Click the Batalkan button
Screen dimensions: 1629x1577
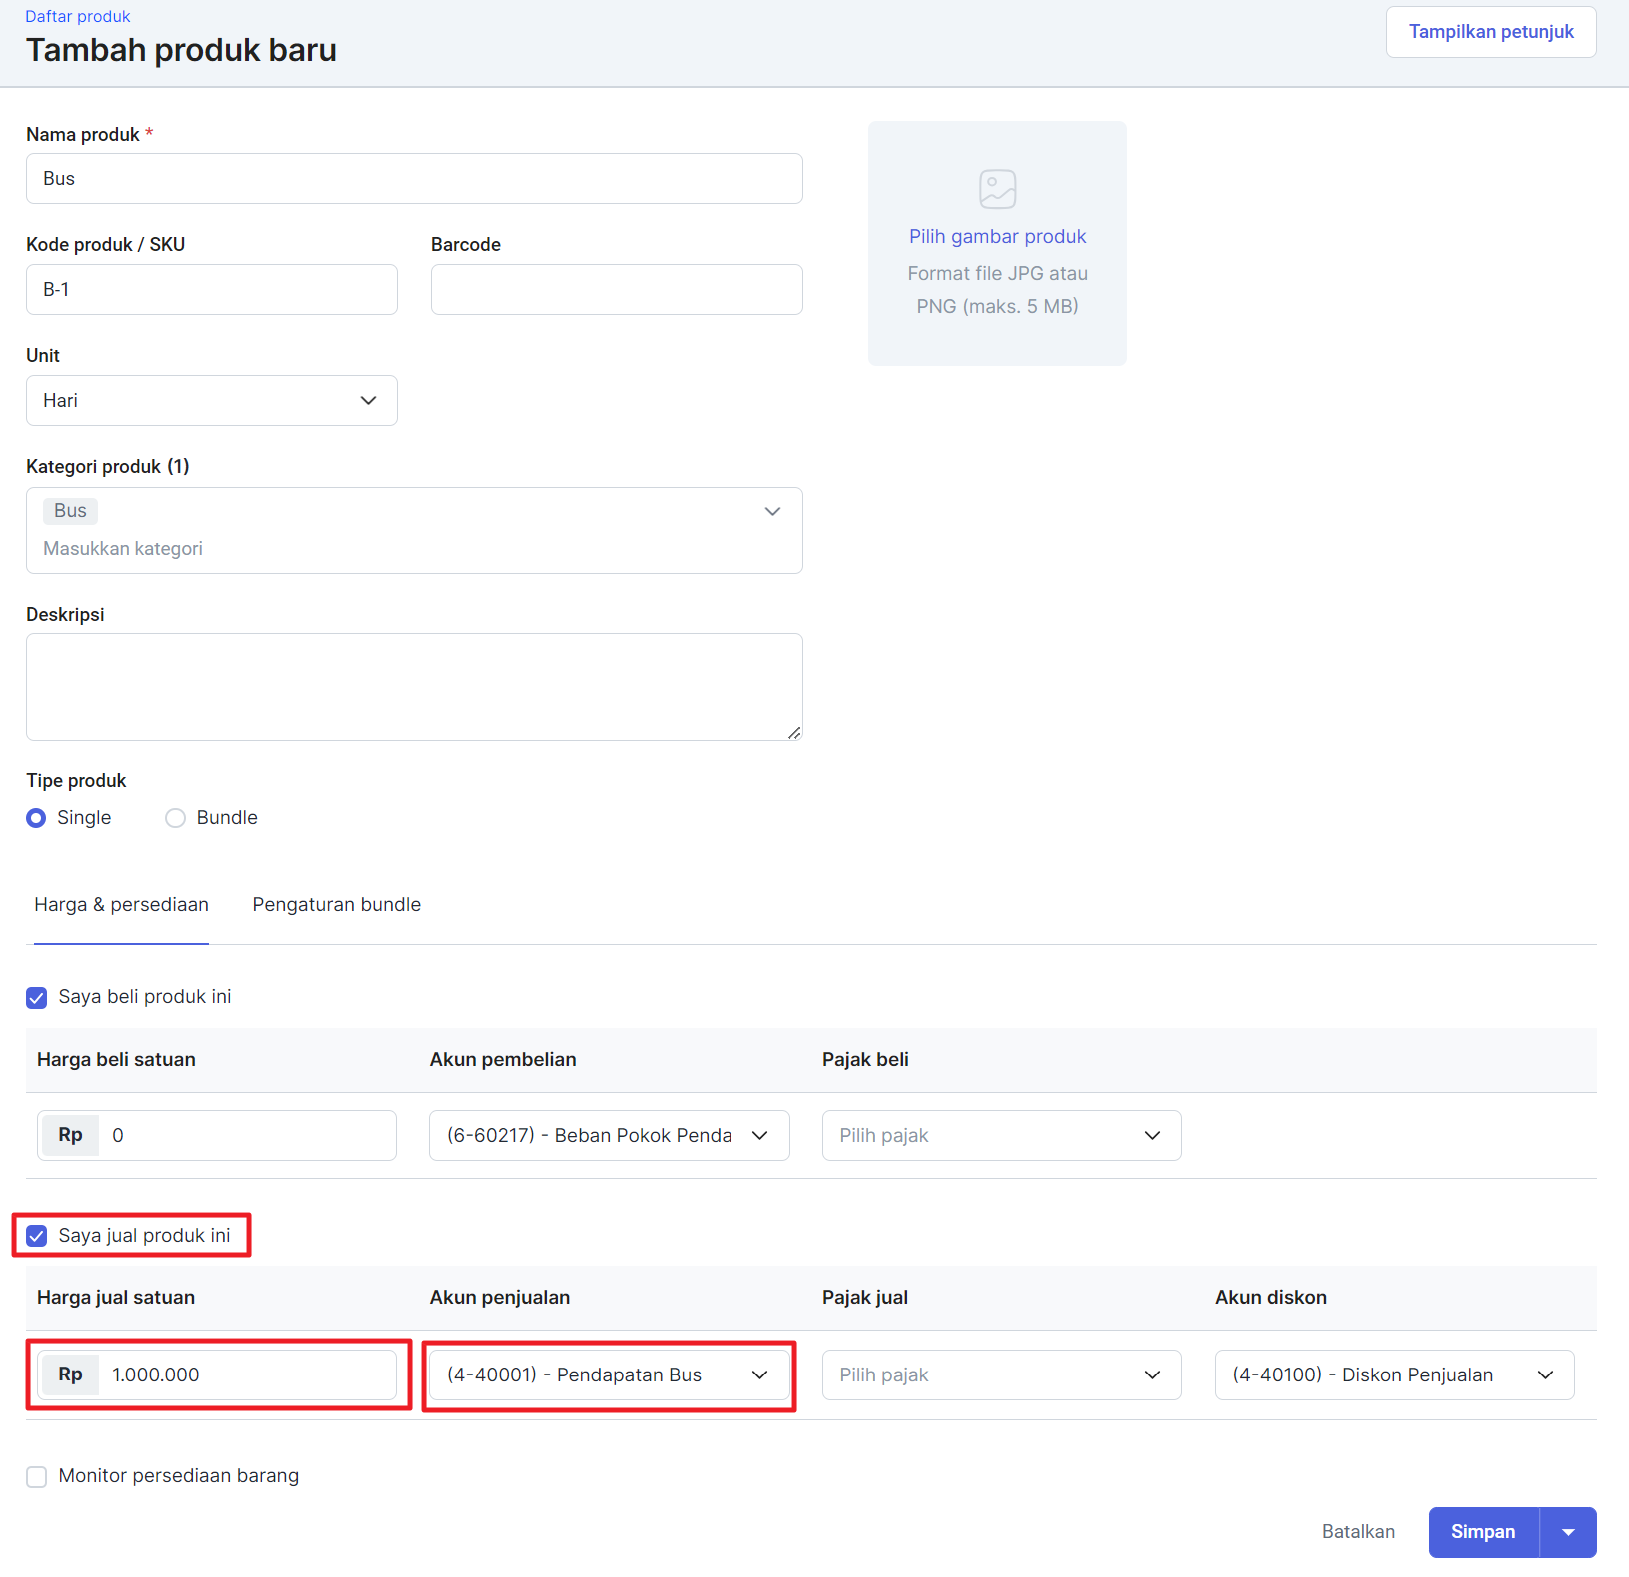(1358, 1532)
